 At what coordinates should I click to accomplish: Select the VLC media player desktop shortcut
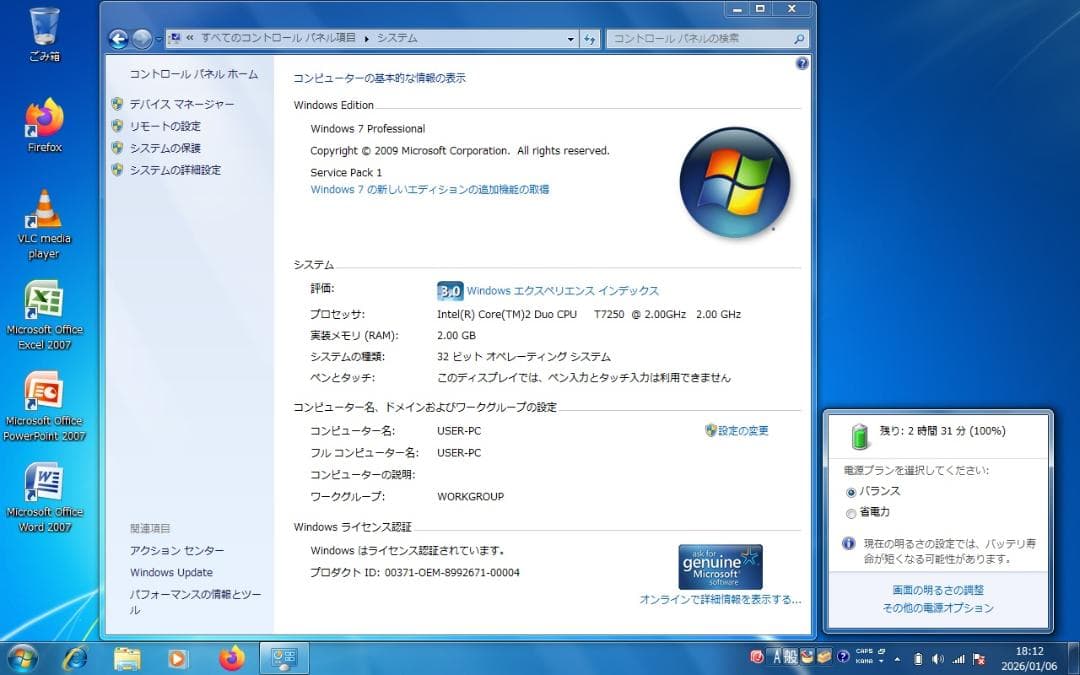point(44,225)
